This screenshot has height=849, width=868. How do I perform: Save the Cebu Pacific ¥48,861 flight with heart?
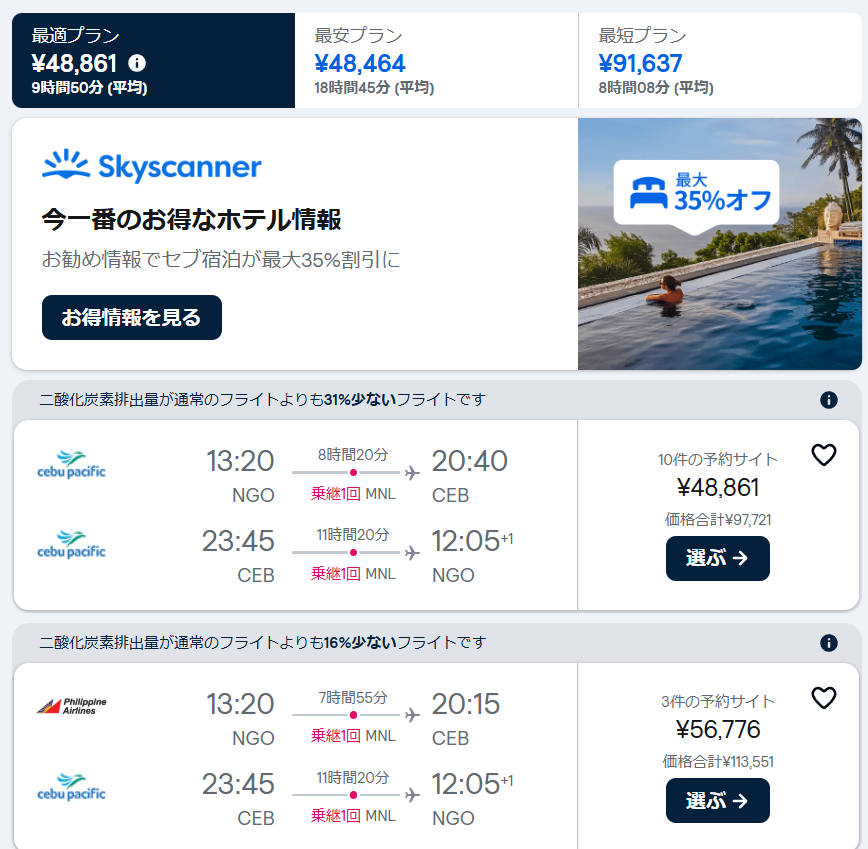click(x=823, y=456)
